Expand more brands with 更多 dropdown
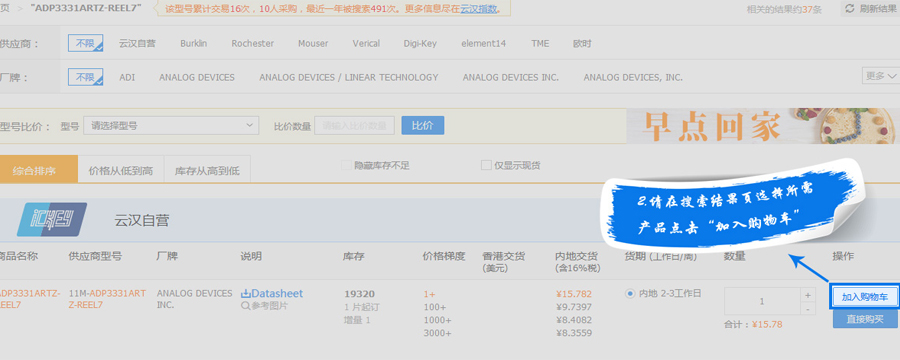Viewport: 900px width, 360px height. tap(880, 76)
